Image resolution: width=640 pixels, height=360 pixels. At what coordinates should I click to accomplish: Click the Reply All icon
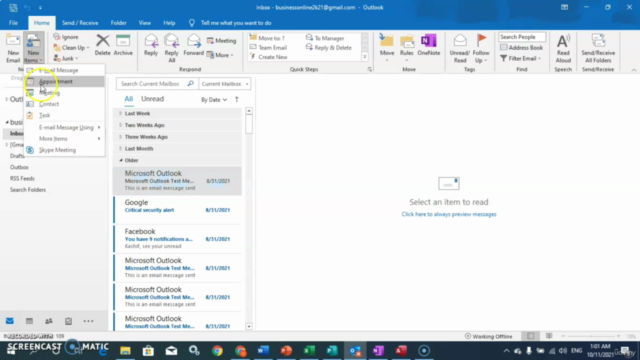(171, 48)
